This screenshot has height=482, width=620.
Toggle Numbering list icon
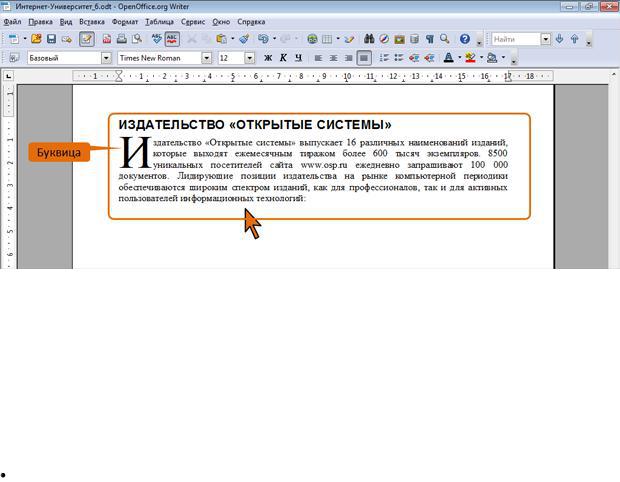[x=384, y=58]
